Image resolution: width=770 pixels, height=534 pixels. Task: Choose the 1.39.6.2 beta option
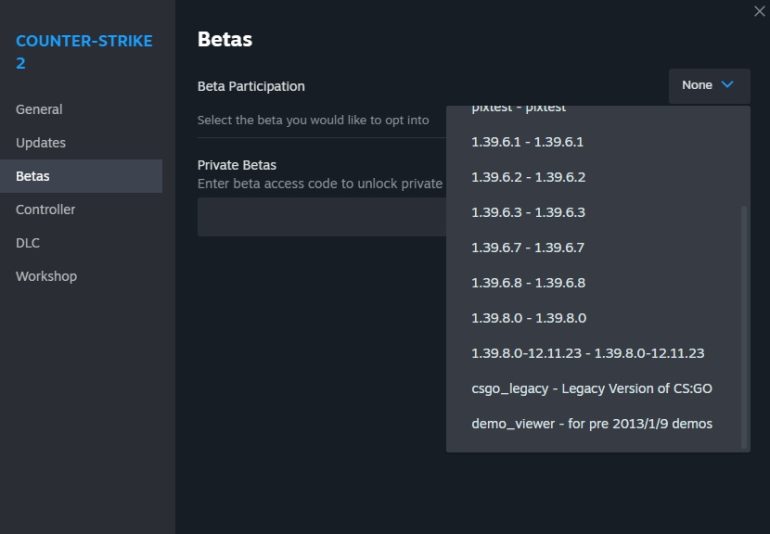pos(528,177)
